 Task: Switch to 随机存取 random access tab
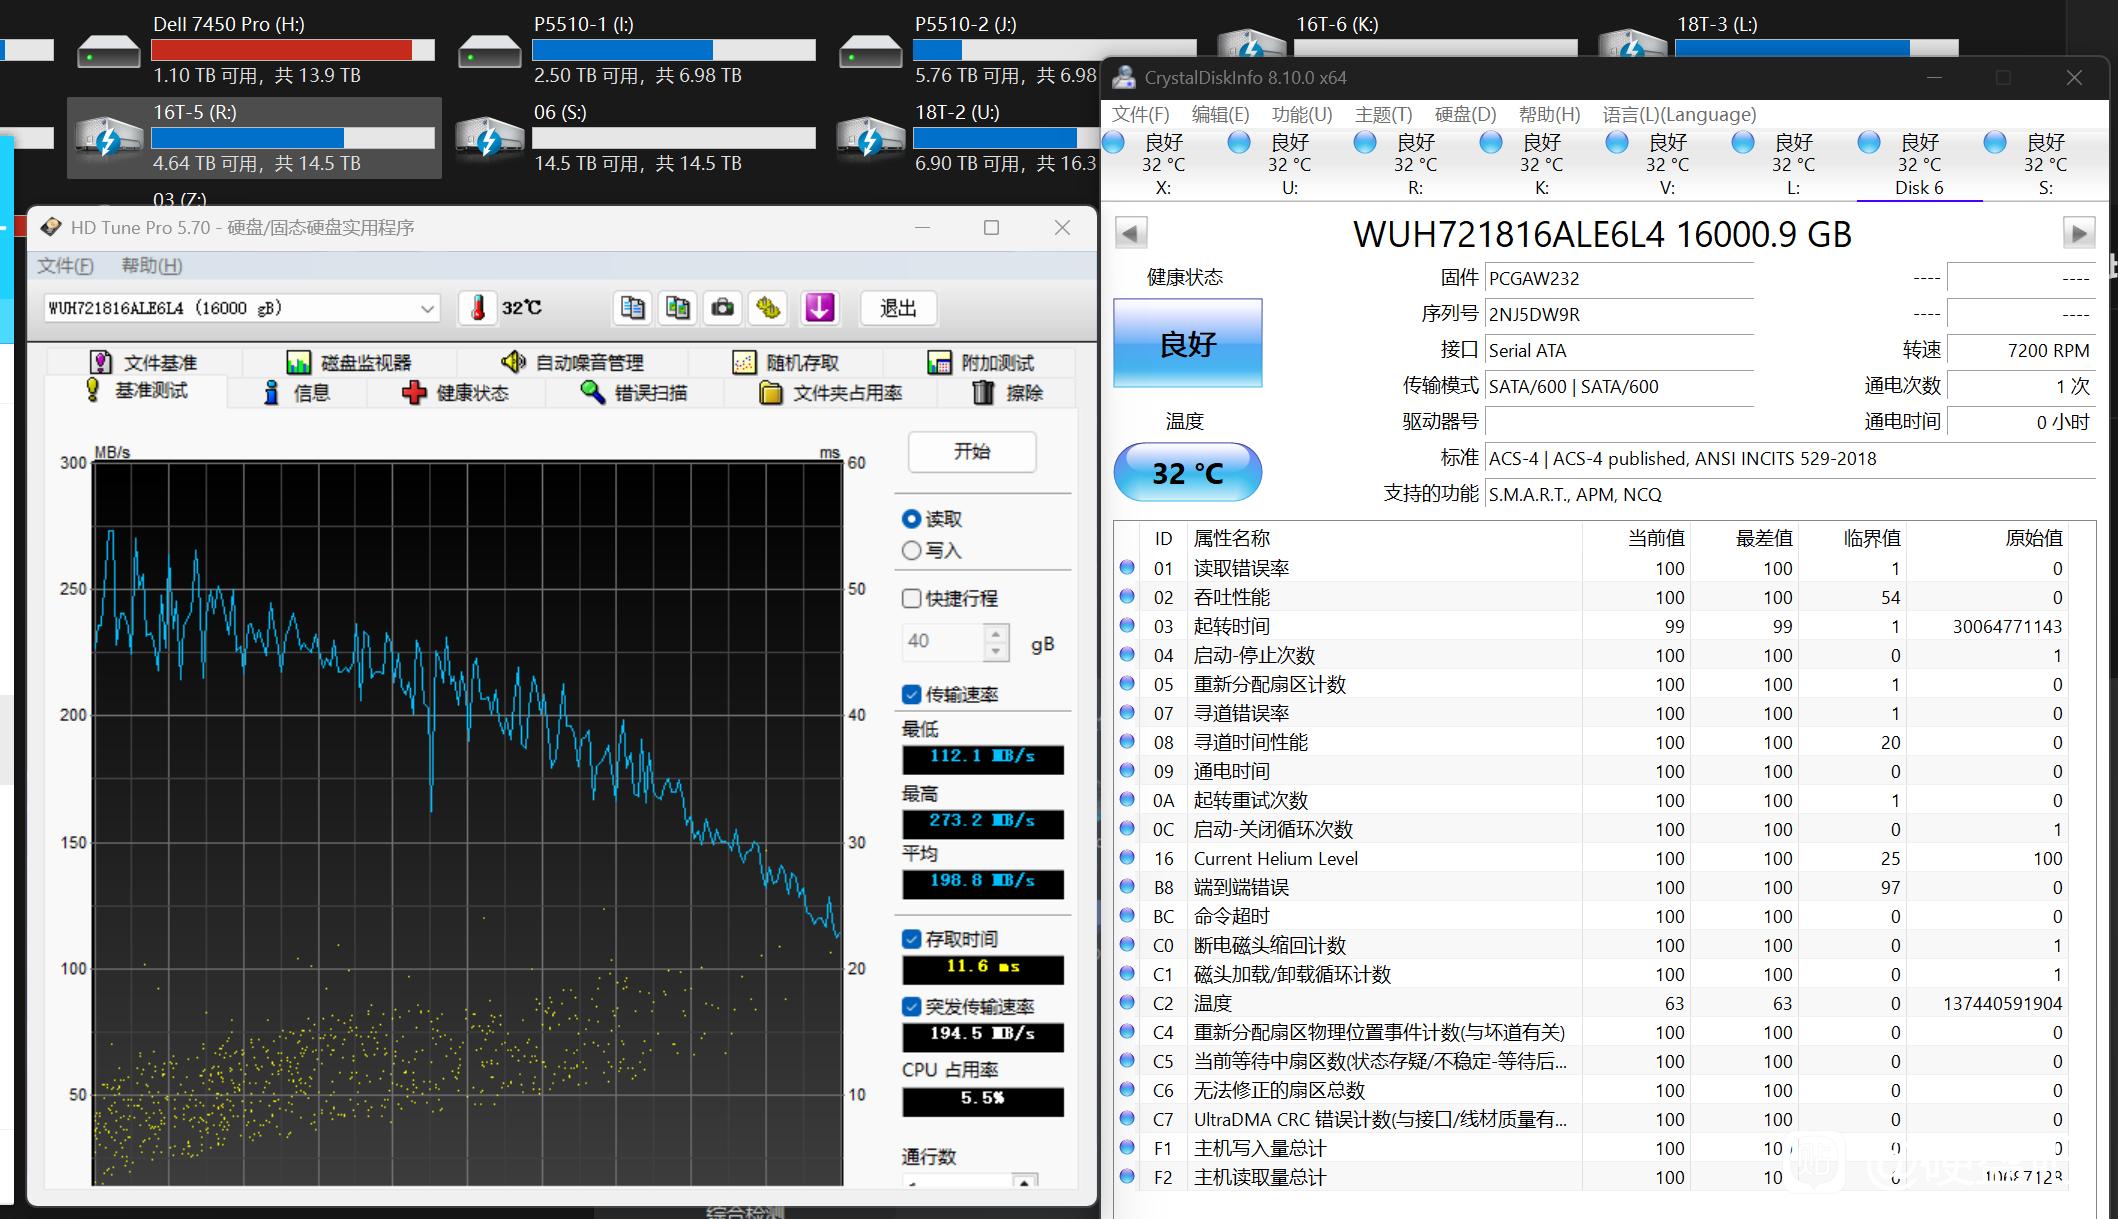786,362
